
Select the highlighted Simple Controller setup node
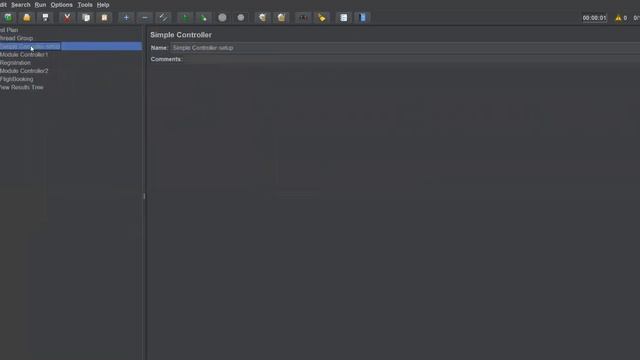tap(30, 46)
